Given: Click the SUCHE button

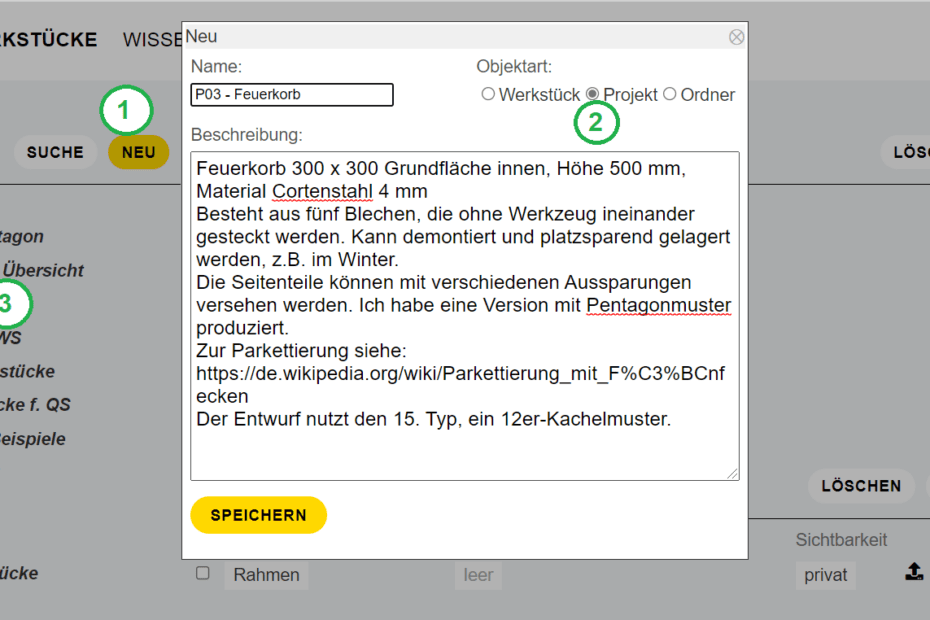Looking at the screenshot, I should click(x=55, y=152).
